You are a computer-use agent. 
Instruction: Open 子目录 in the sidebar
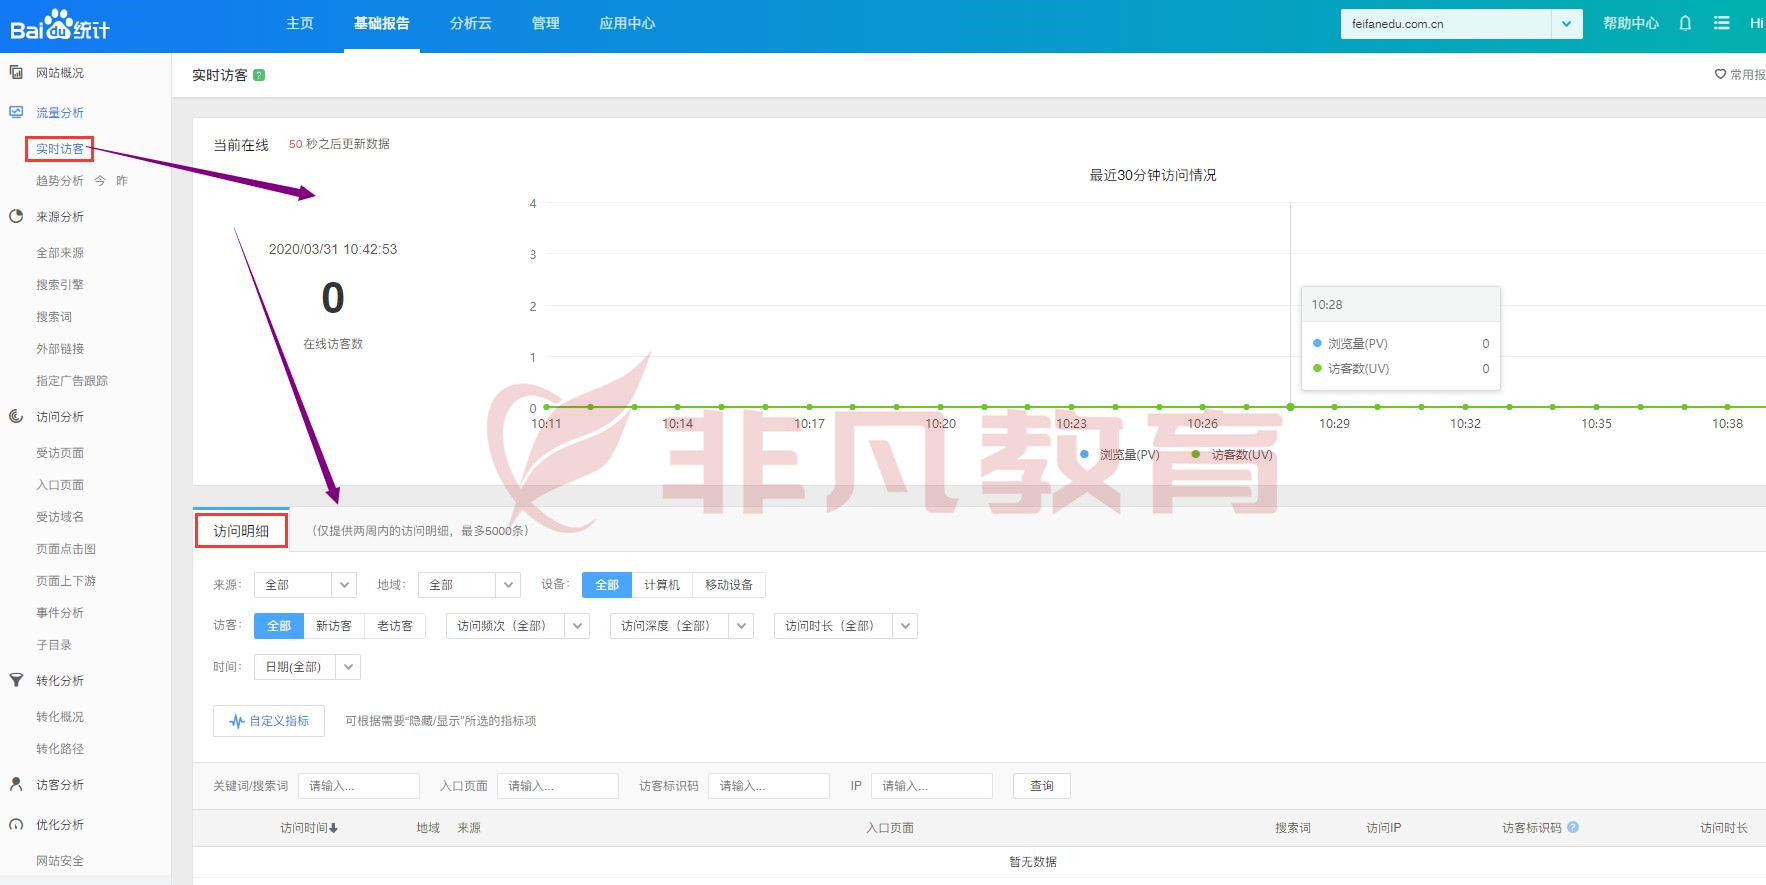click(x=54, y=645)
